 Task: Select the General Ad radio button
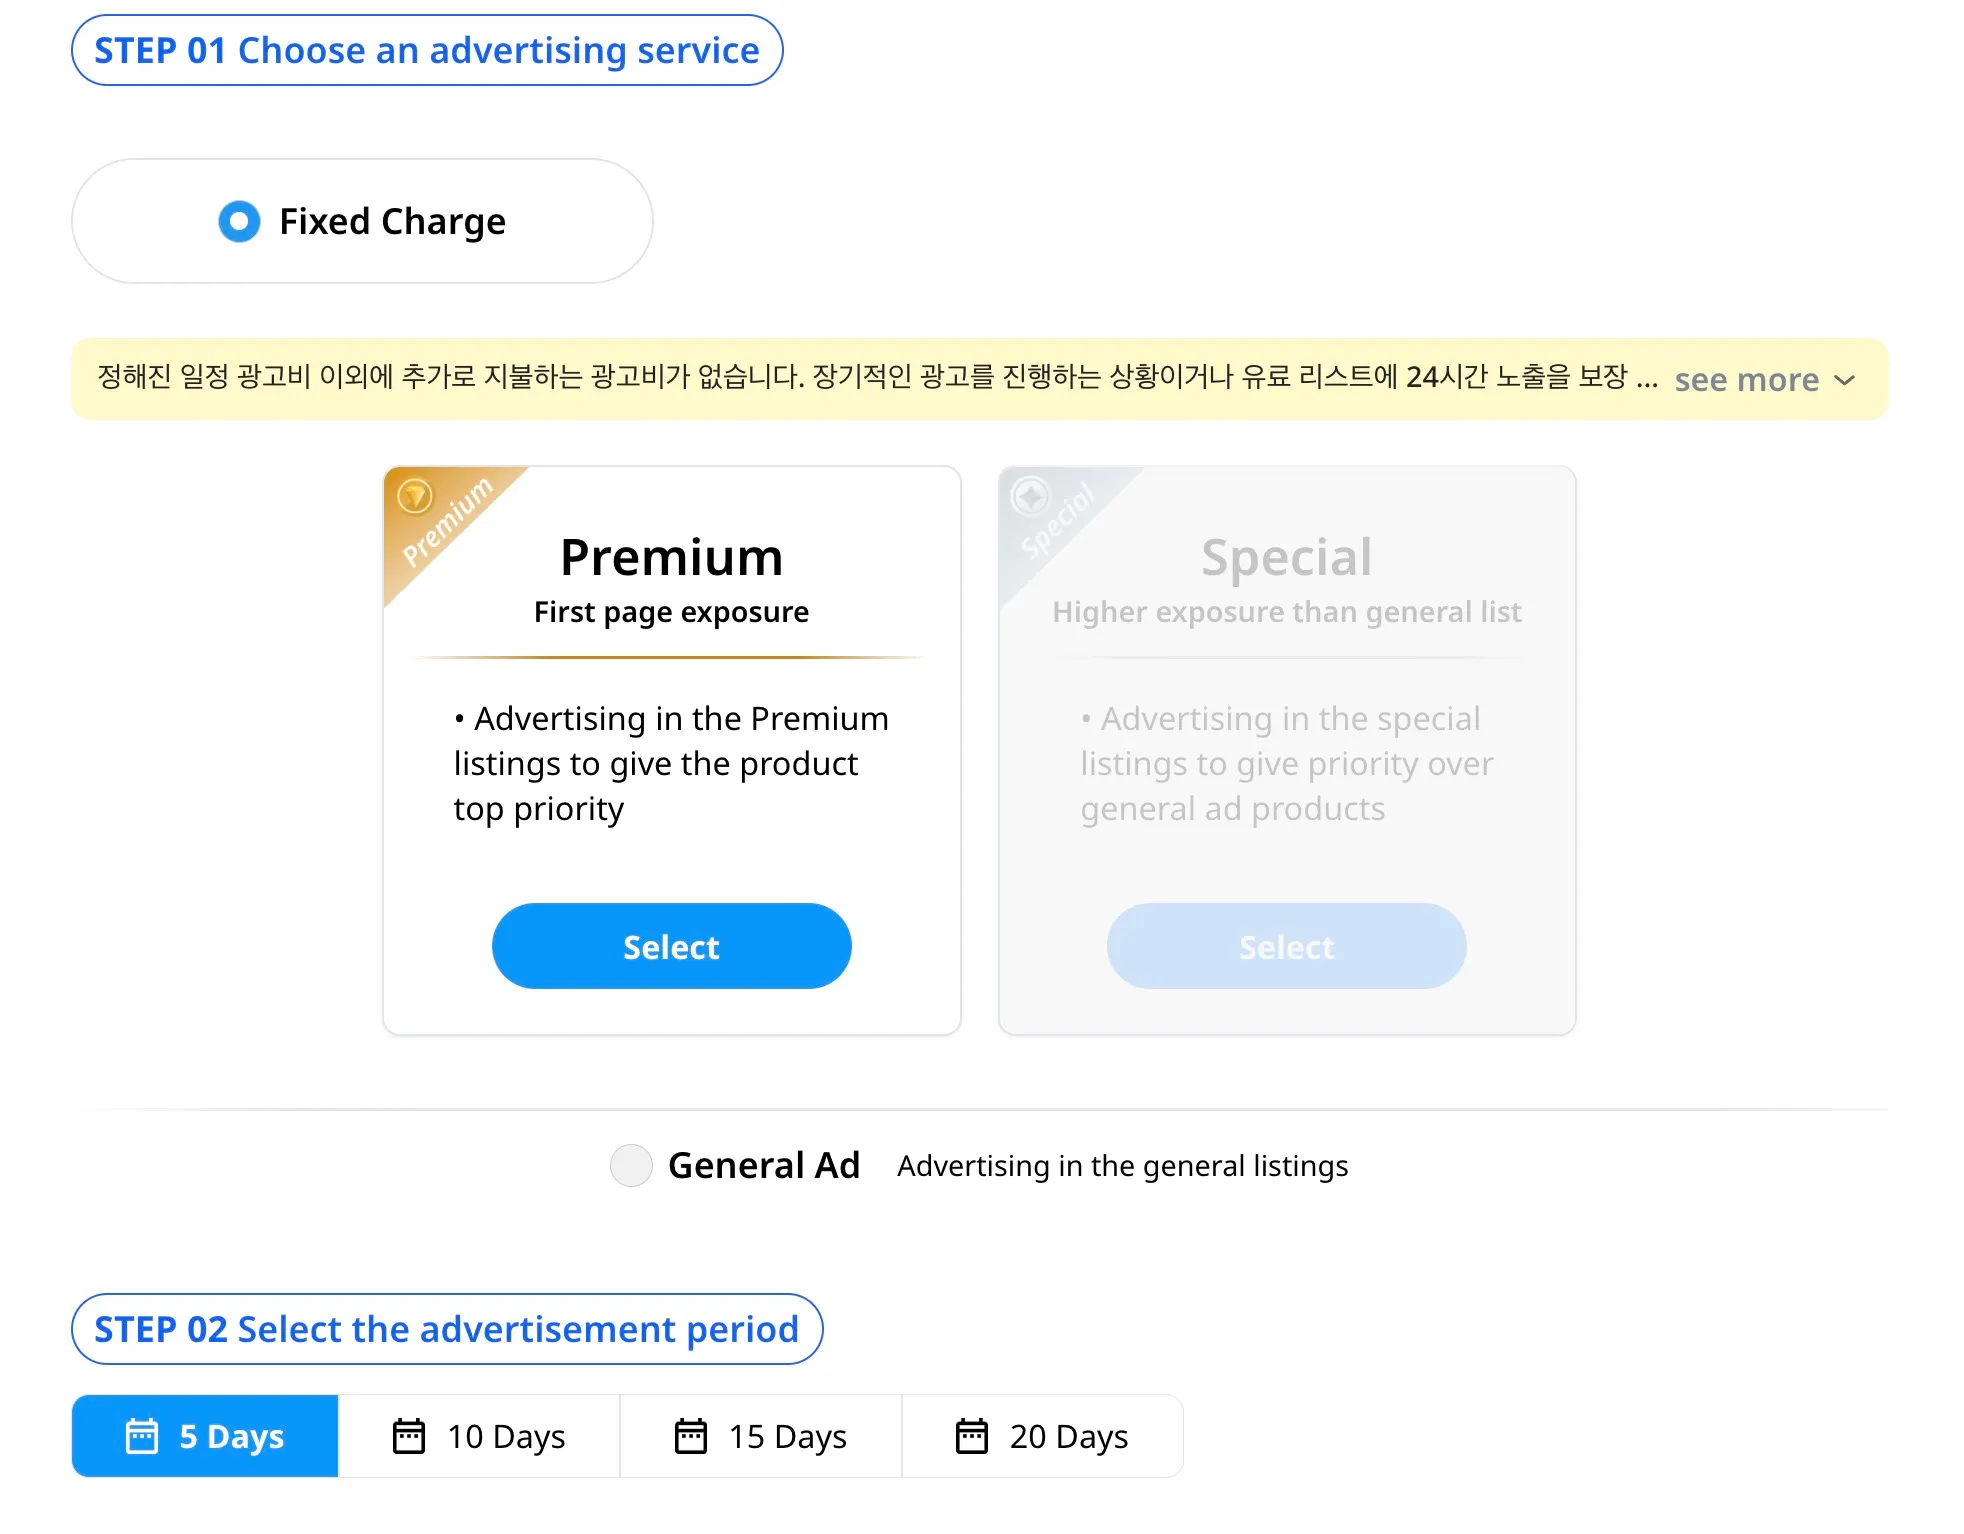coord(631,1165)
